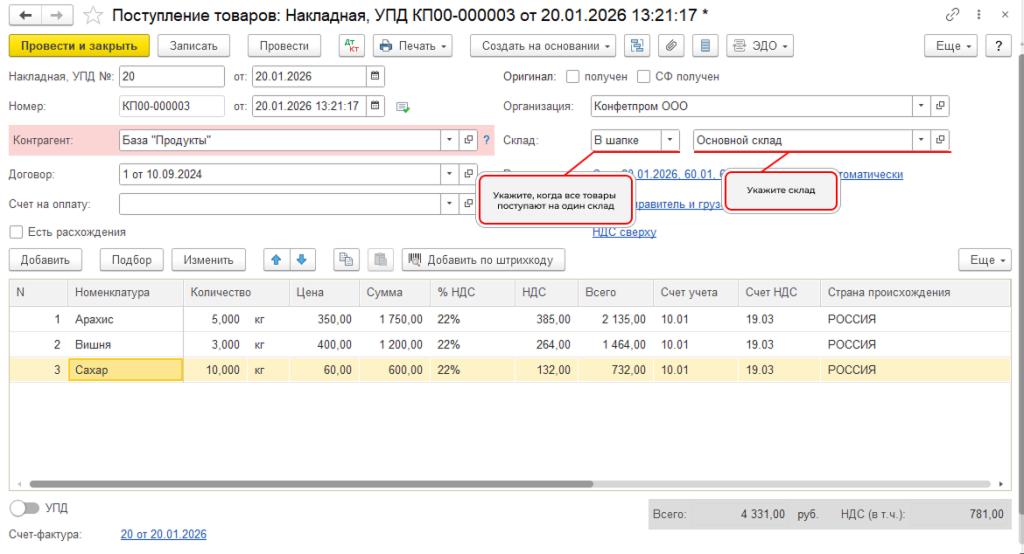Open the НДС сверху link
The height and width of the screenshot is (554, 1024).
click(x=624, y=232)
